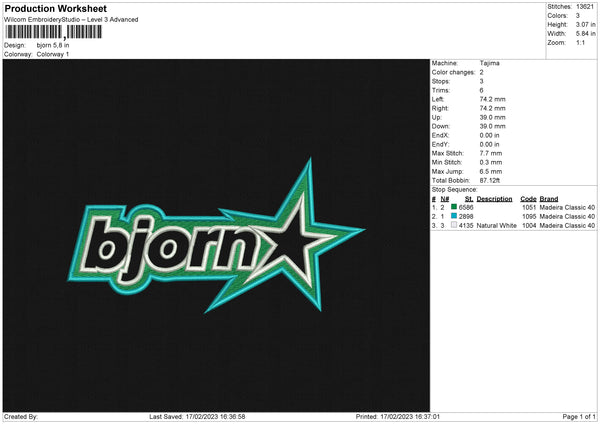The height and width of the screenshot is (424, 600).
Task: Click the Colorway 1 value
Action: tap(54, 54)
